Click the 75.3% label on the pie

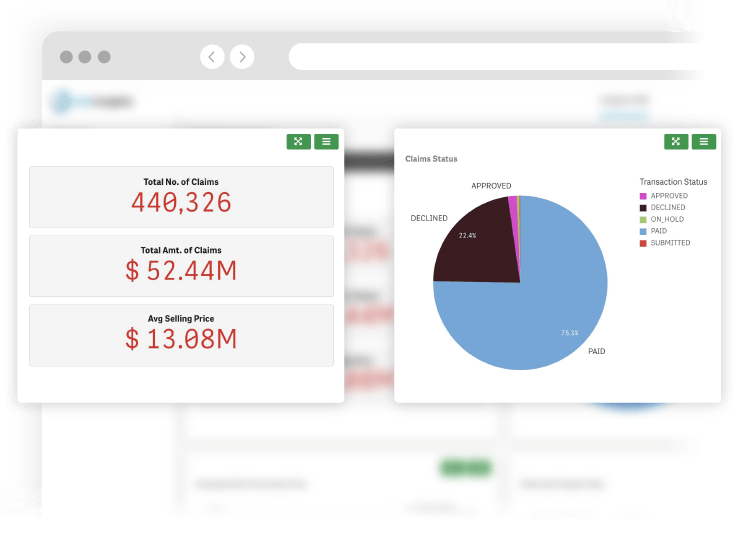pos(570,333)
